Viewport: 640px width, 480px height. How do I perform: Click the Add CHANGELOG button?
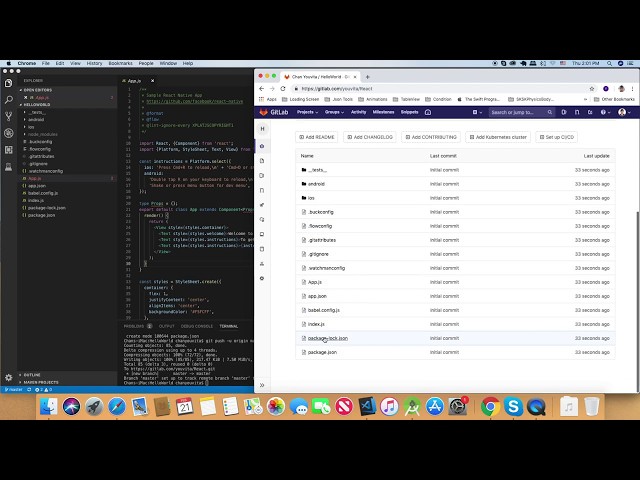[x=370, y=137]
